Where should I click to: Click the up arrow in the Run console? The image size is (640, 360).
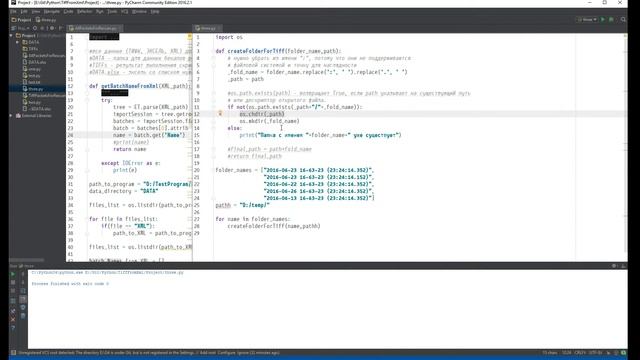click(x=23, y=274)
